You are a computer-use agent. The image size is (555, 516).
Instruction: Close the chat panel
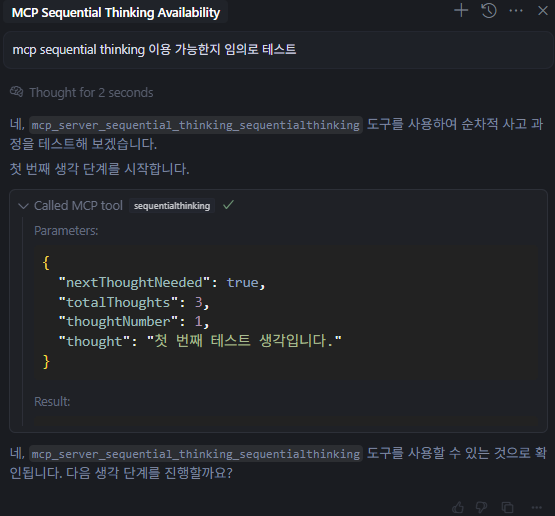543,11
